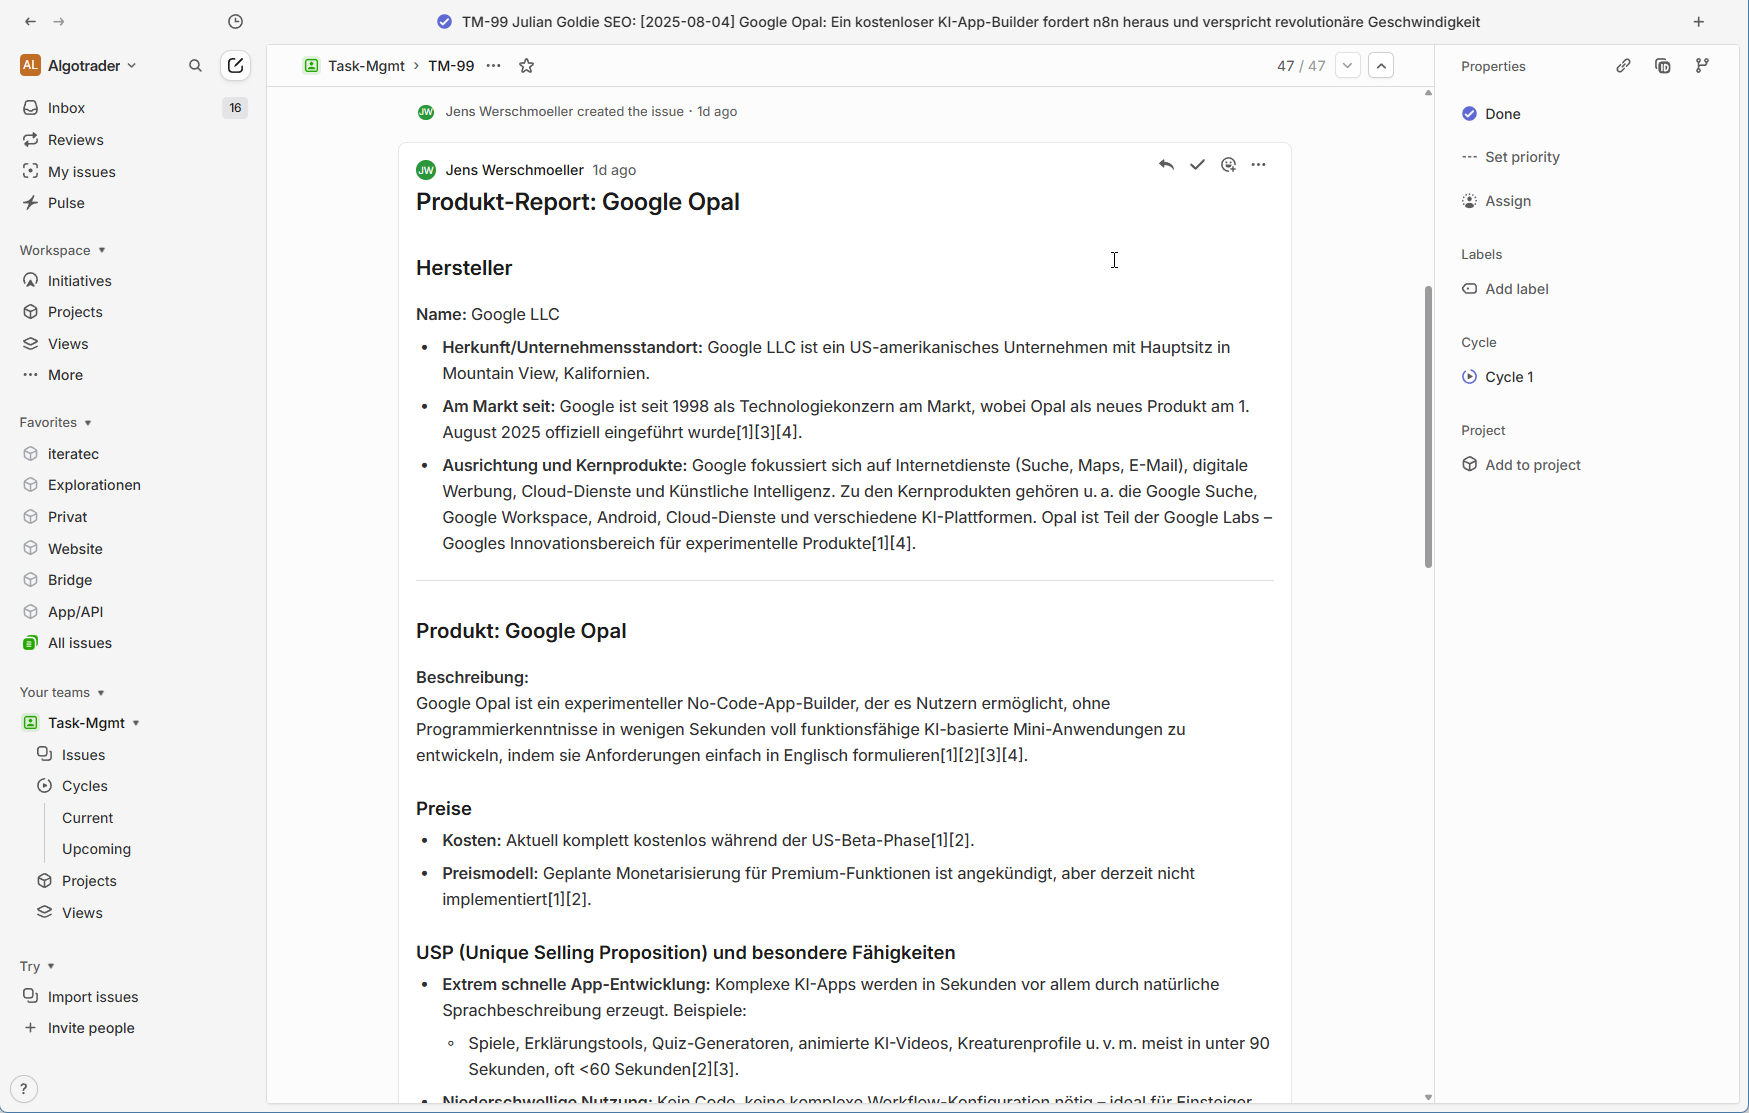
Task: Copy the issue ID icon
Action: pos(1663,66)
